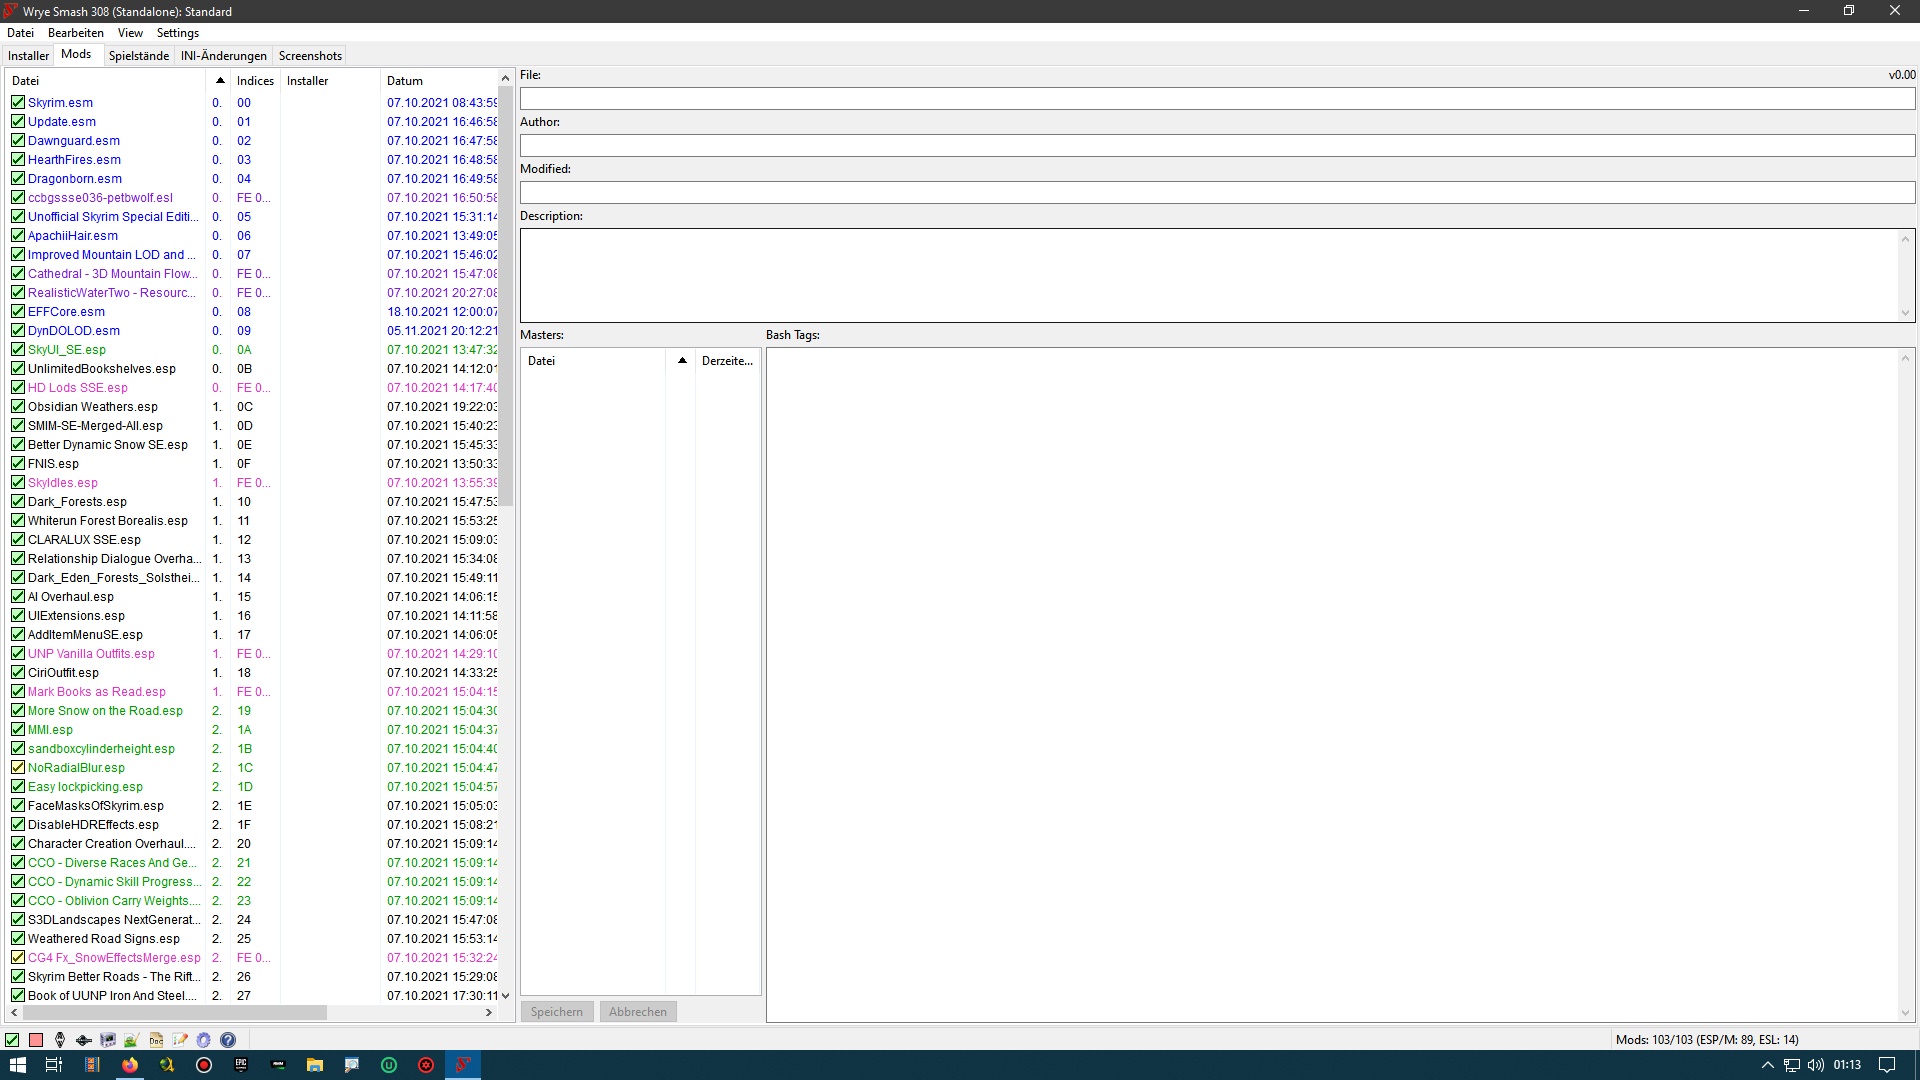Click the green checkmark status bar icon

(12, 1040)
